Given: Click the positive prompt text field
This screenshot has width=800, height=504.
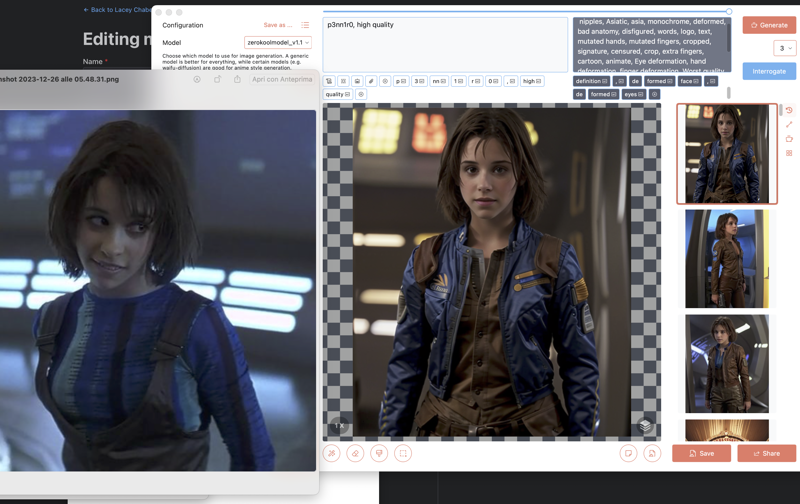Looking at the screenshot, I should pyautogui.click(x=445, y=45).
